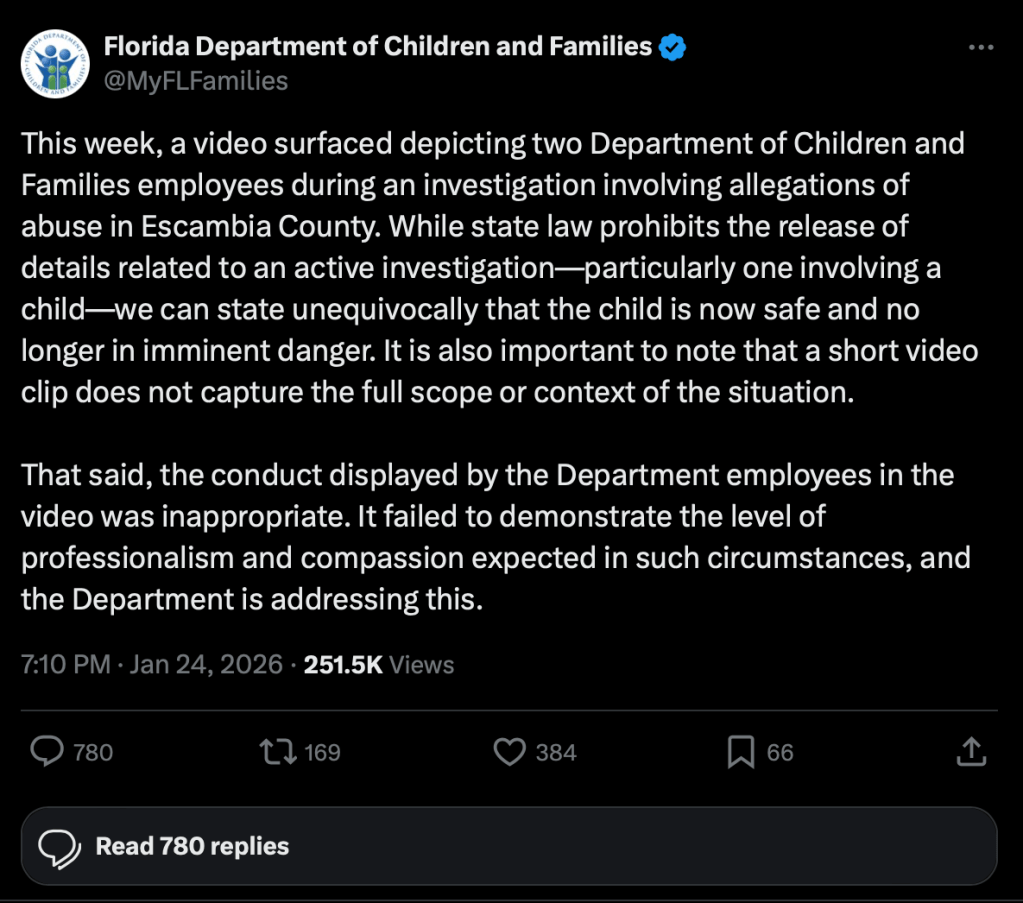
Task: Click the reply speech bubble icon
Action: coord(47,752)
